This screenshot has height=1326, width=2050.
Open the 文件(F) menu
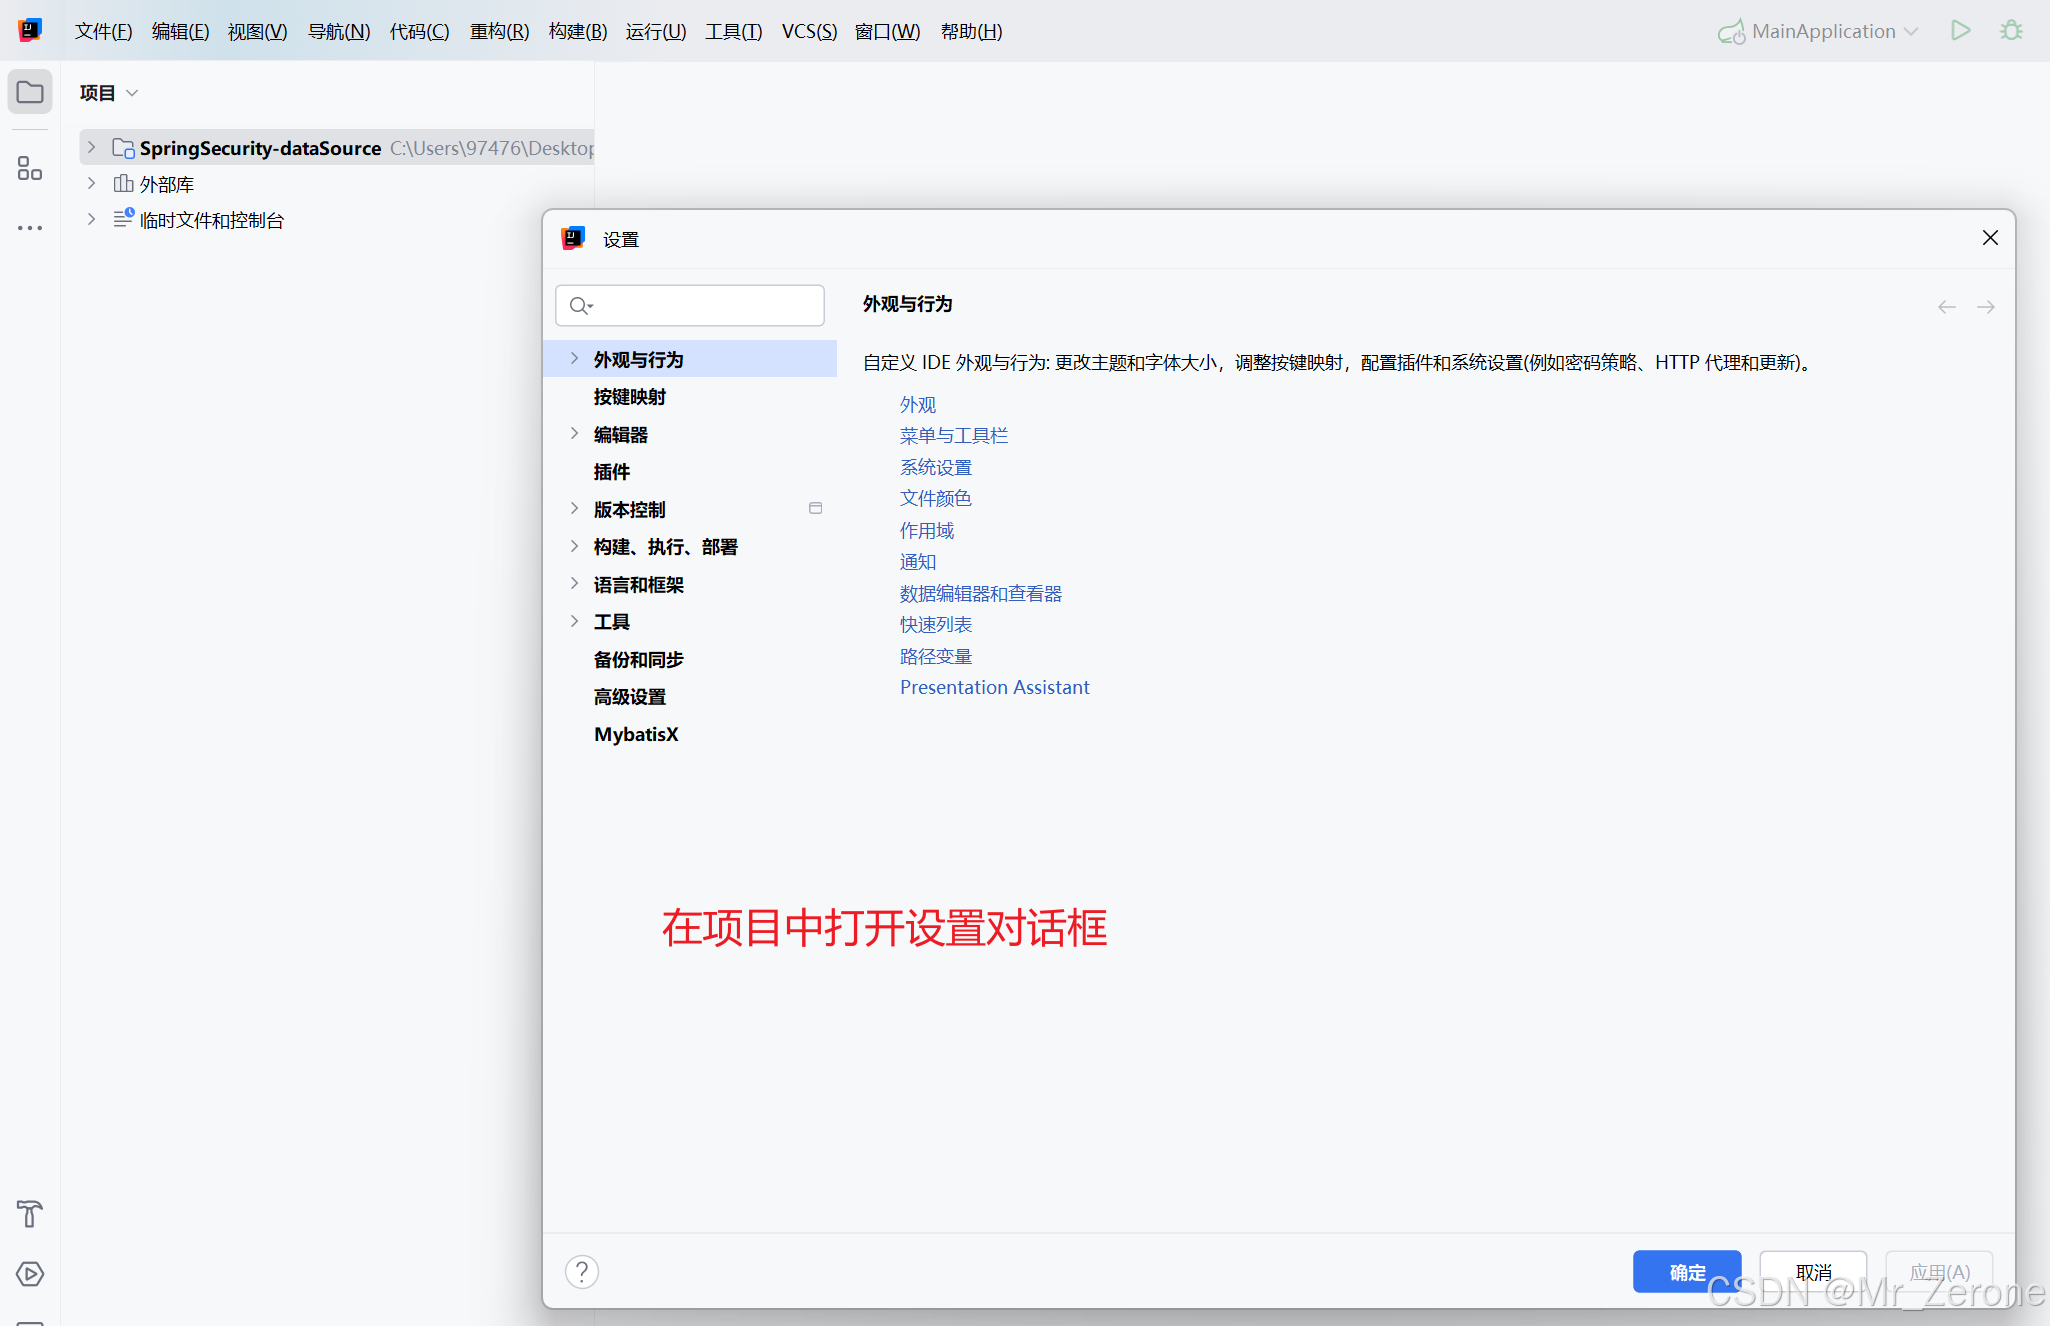(x=103, y=31)
